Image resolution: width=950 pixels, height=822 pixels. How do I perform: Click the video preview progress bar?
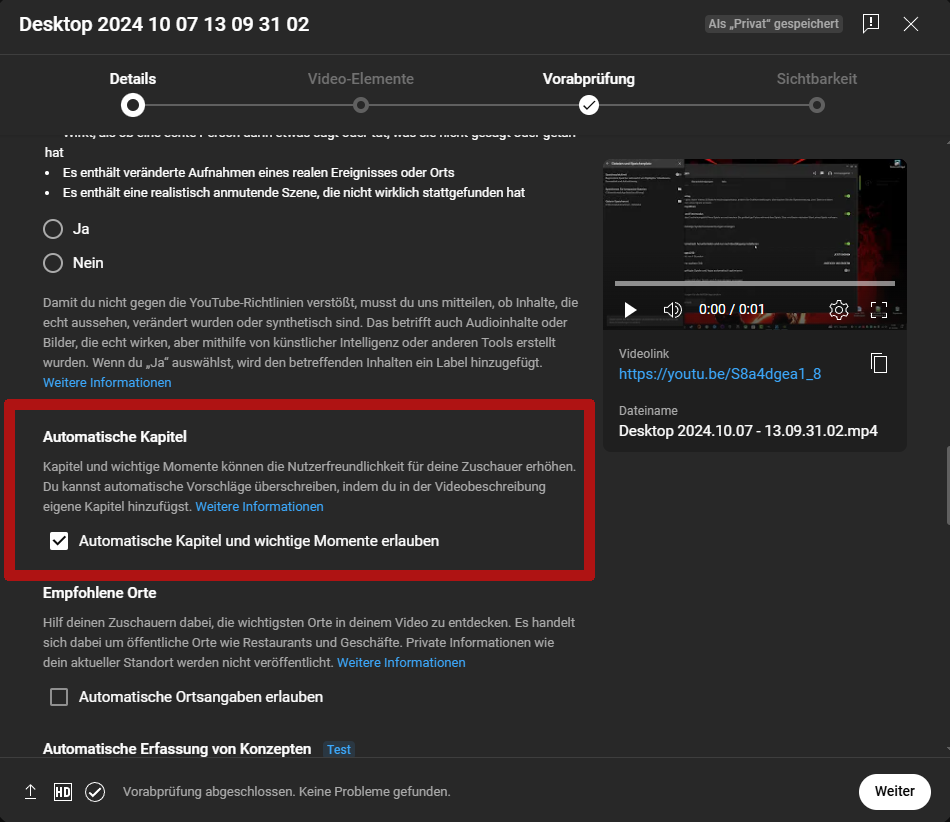click(x=755, y=283)
